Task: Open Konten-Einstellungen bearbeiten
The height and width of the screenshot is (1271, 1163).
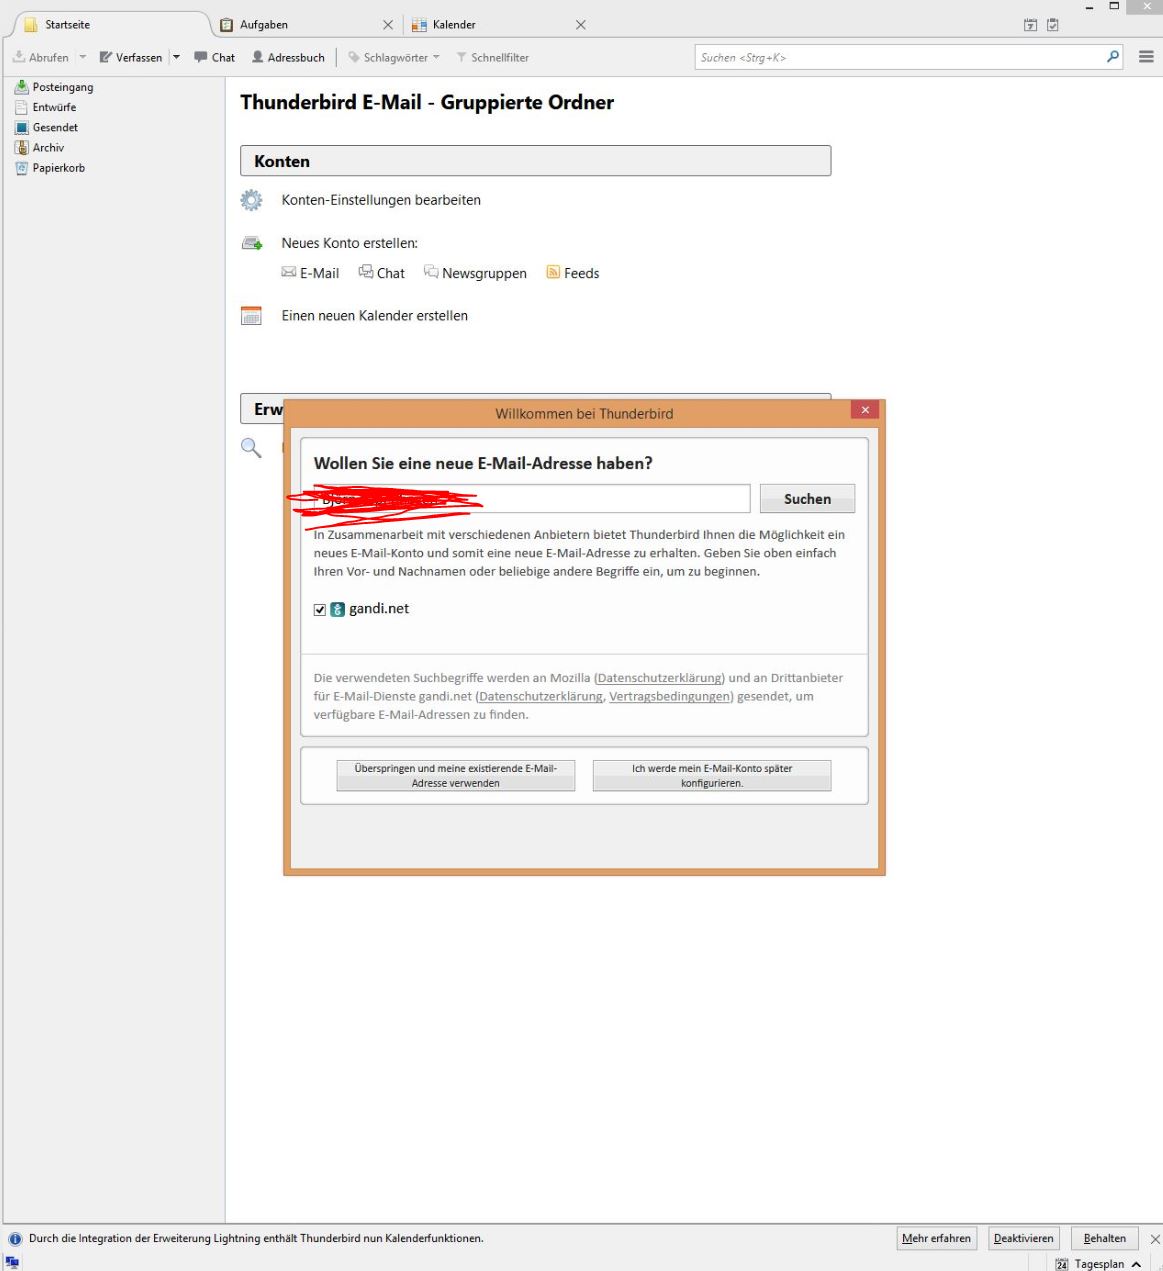Action: coord(381,200)
